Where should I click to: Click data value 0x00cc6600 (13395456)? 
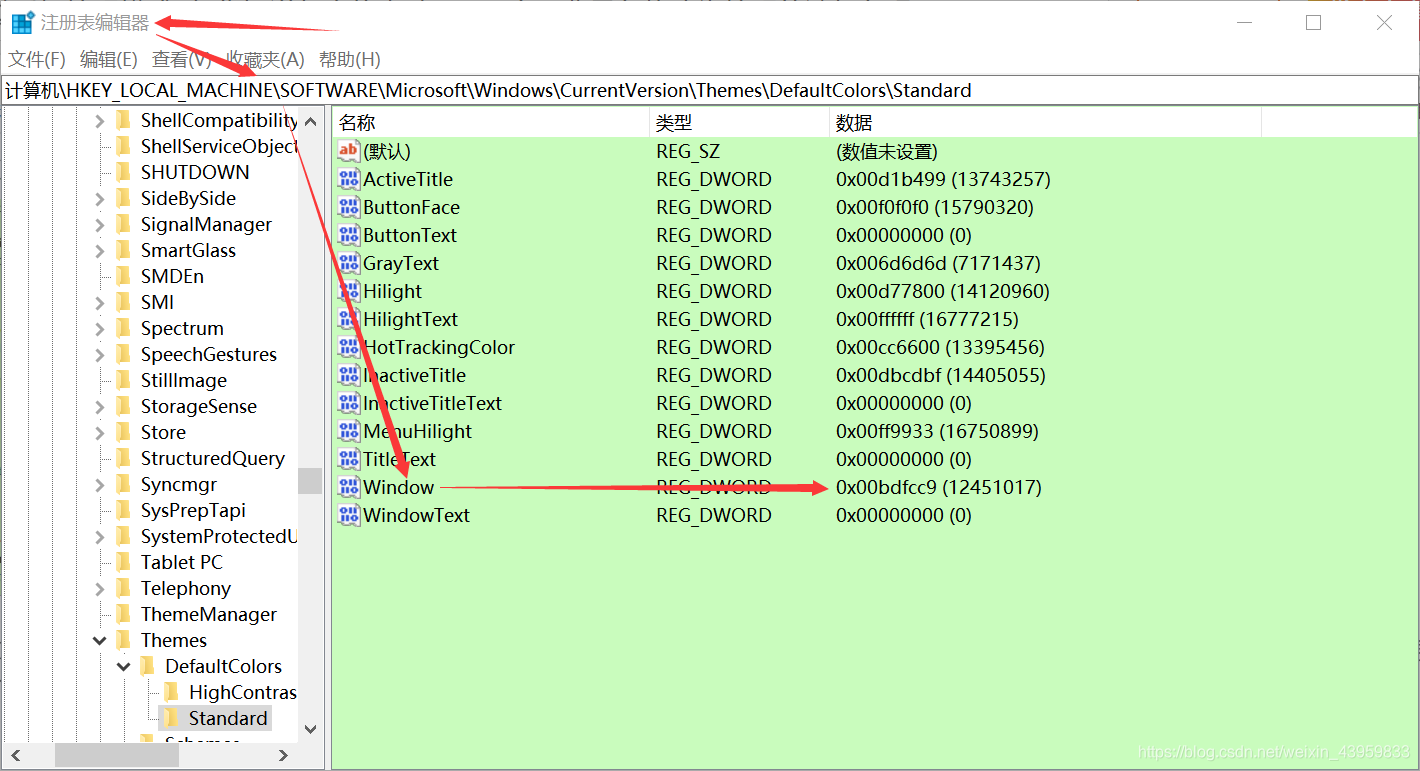940,347
